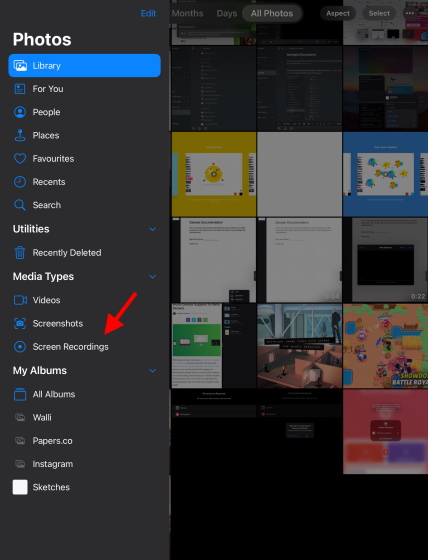Open the three-dot more options button
This screenshot has height=560, width=428.
point(409,13)
